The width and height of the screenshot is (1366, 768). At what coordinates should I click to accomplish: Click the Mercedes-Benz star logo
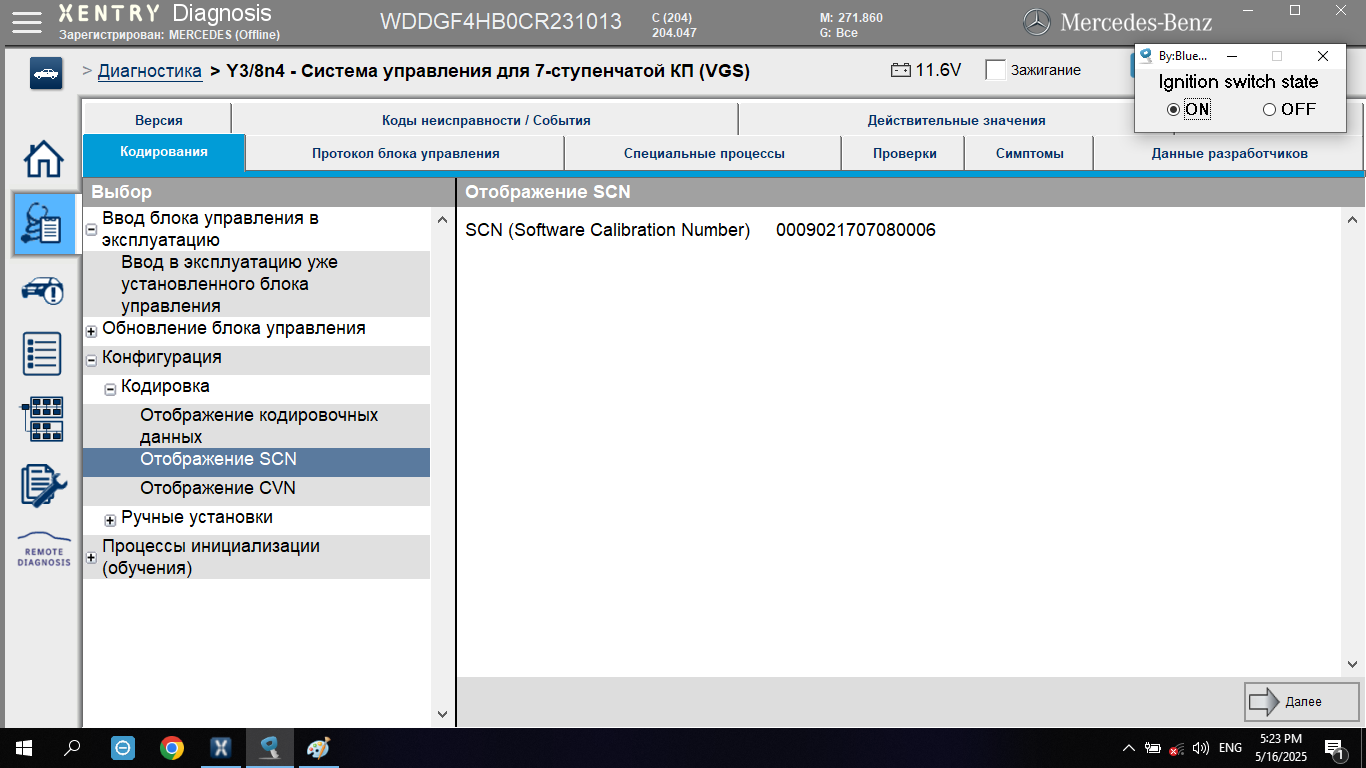(x=1037, y=21)
